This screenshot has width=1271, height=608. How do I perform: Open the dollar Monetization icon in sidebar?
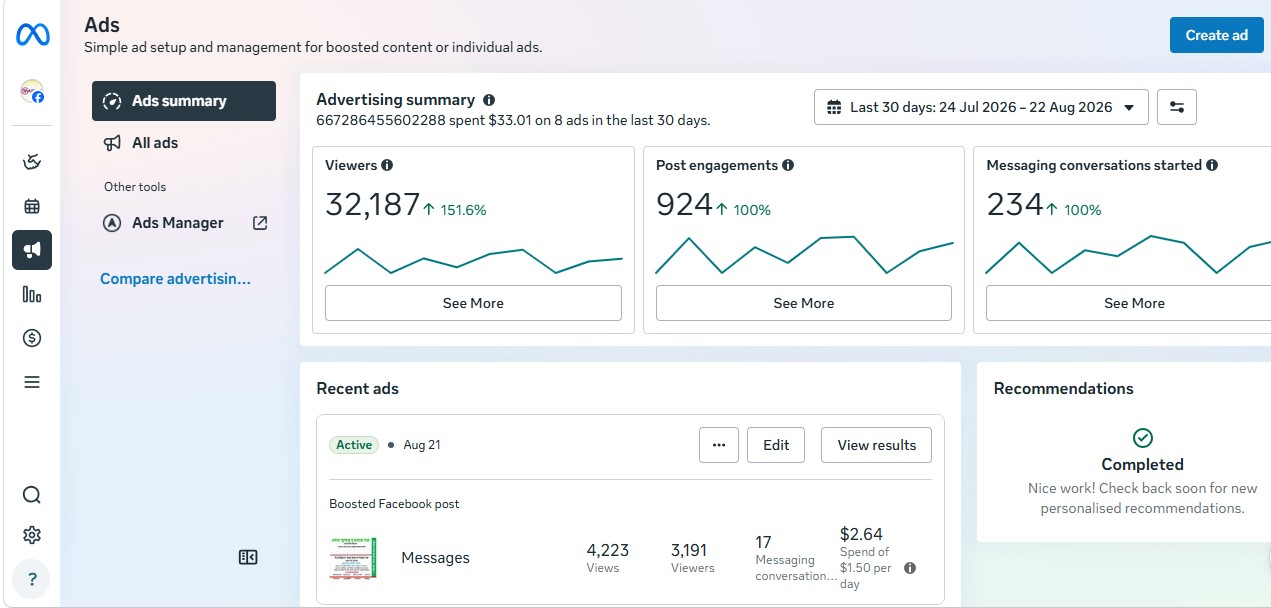[32, 338]
